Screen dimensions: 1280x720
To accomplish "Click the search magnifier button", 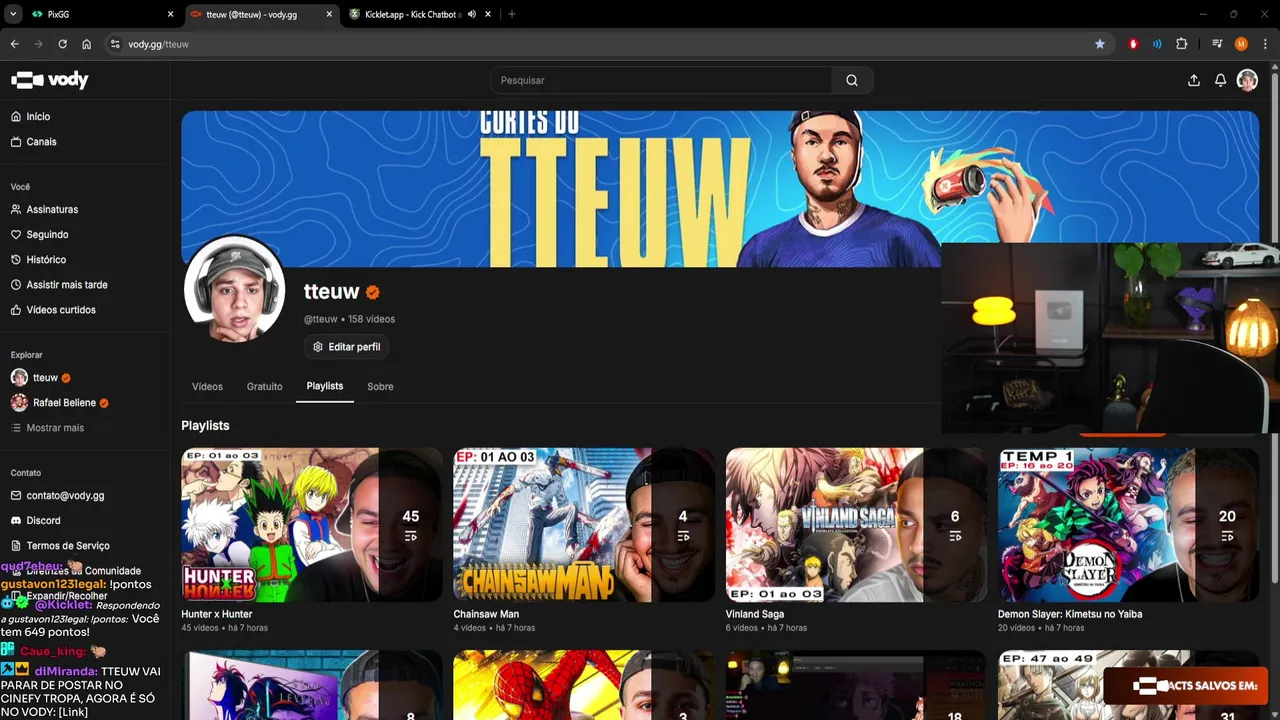I will pyautogui.click(x=852, y=80).
